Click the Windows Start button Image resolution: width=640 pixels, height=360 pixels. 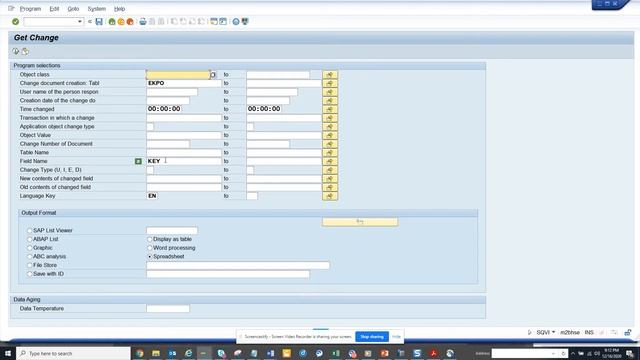[8, 353]
